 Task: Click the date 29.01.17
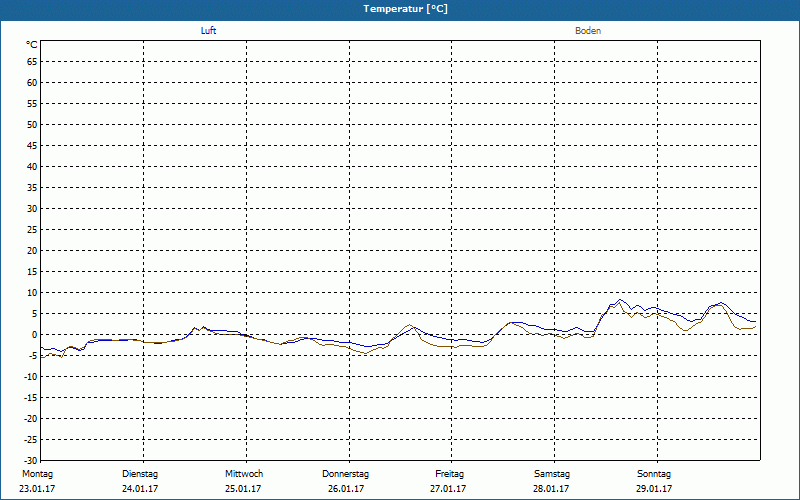click(x=654, y=489)
